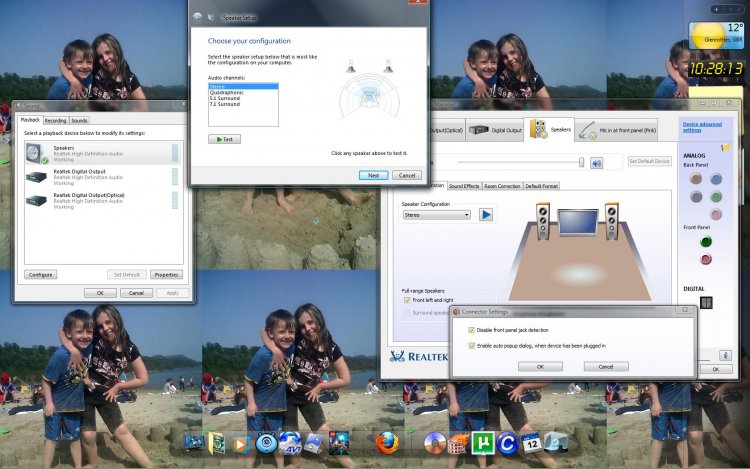Open the Sound Effects tab
The image size is (750, 469).
[464, 186]
